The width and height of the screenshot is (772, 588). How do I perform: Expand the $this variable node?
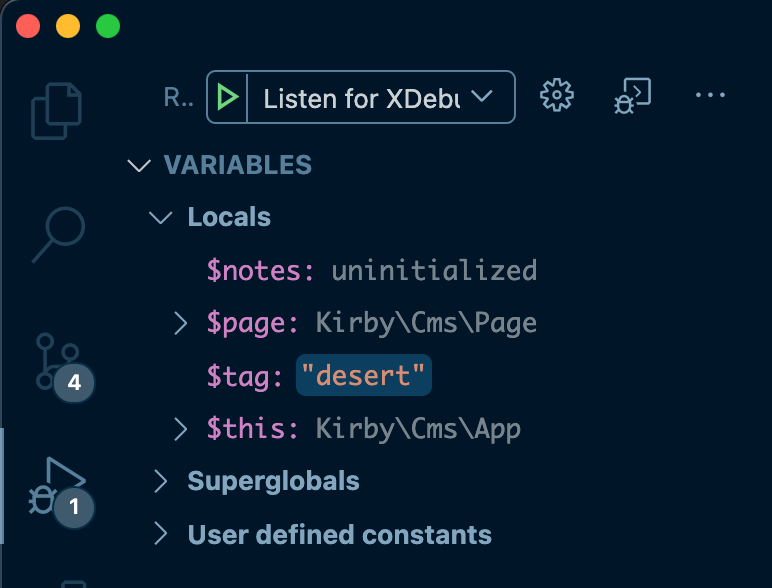[181, 429]
